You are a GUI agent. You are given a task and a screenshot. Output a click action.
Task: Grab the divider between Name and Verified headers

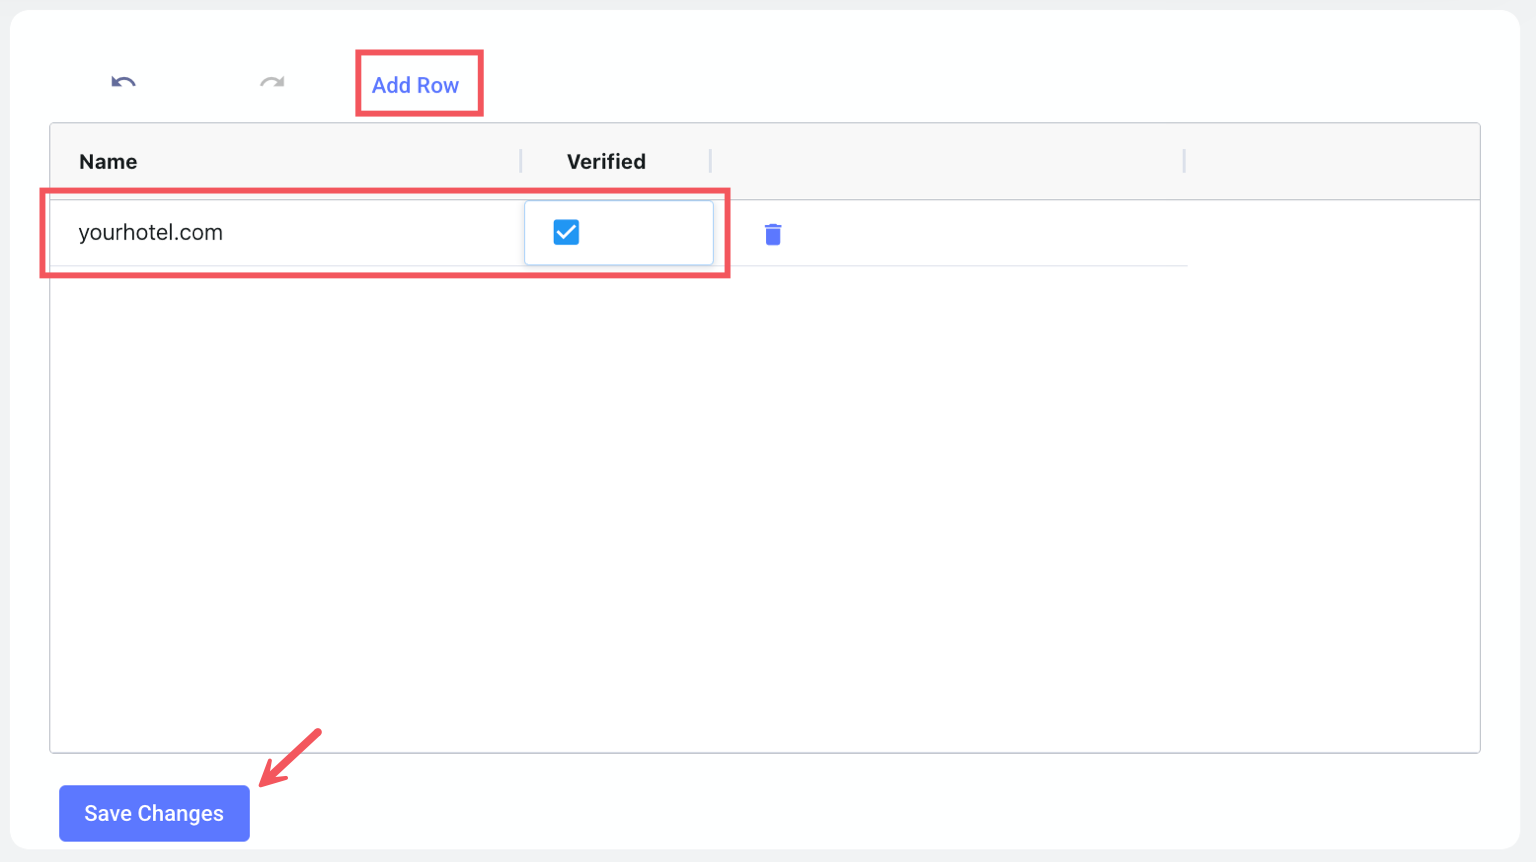[521, 161]
